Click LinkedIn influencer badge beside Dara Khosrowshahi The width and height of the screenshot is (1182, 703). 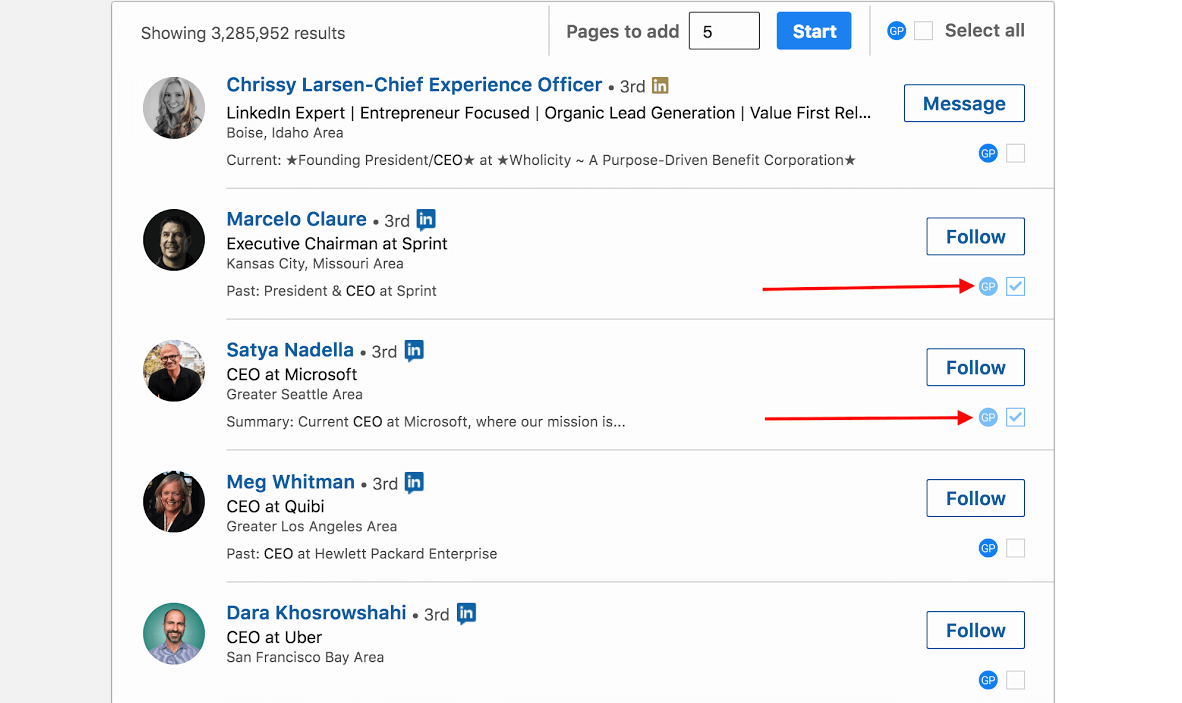[466, 613]
